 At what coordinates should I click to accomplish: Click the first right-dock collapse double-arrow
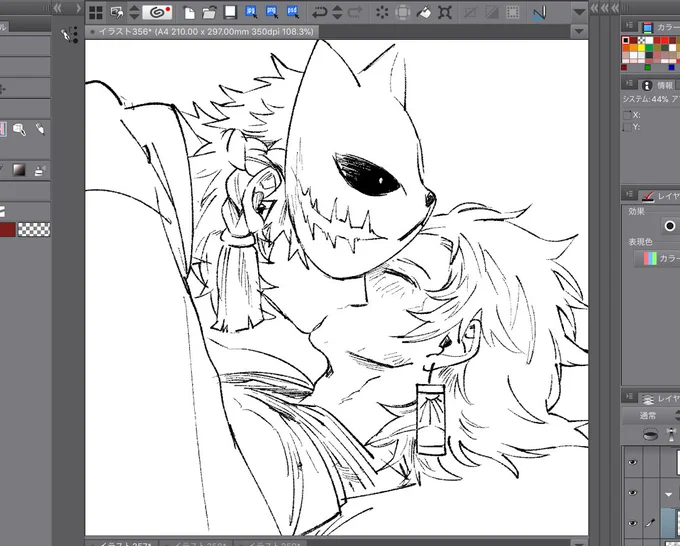(x=594, y=8)
